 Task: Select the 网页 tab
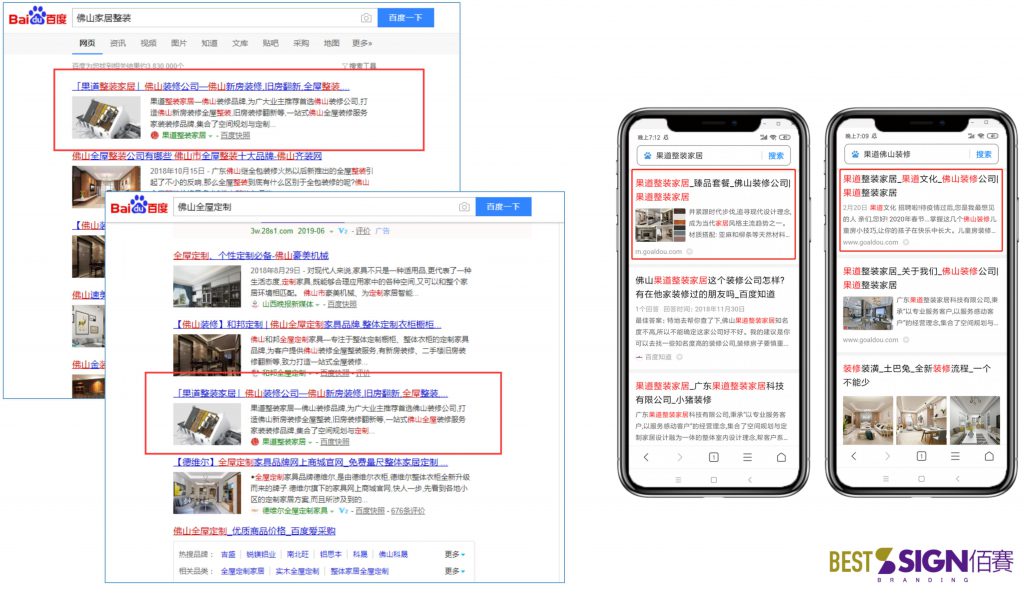[87, 43]
